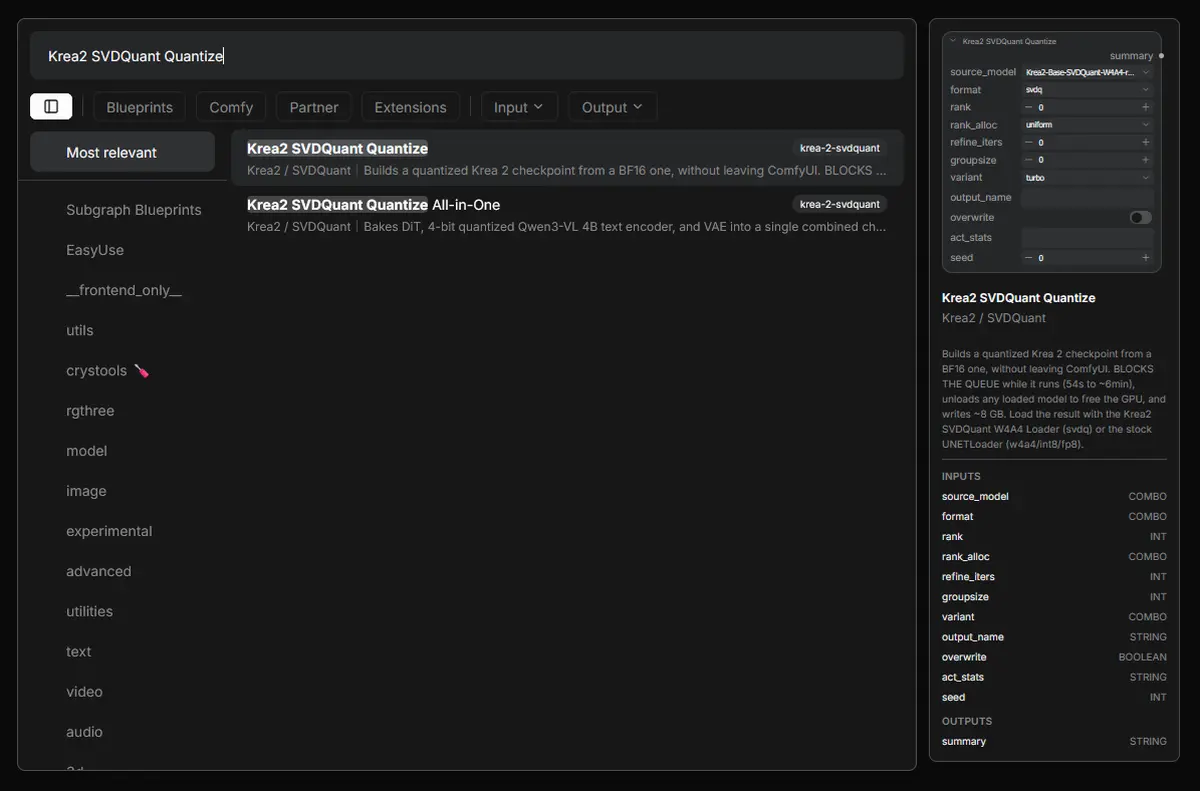Click the description starting 'Bakes DiT'

point(625,226)
